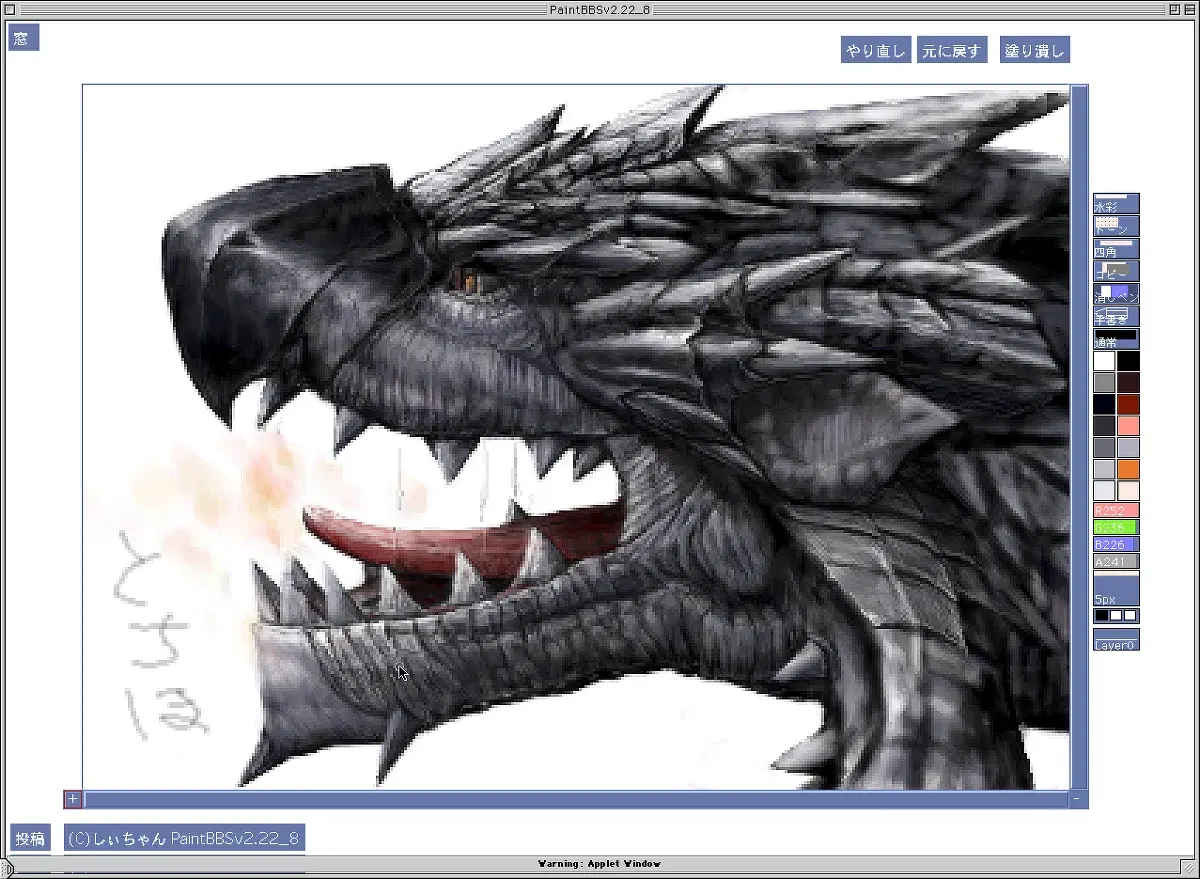
Task: Select the 手書き freehand drawing mode
Action: 1116,317
